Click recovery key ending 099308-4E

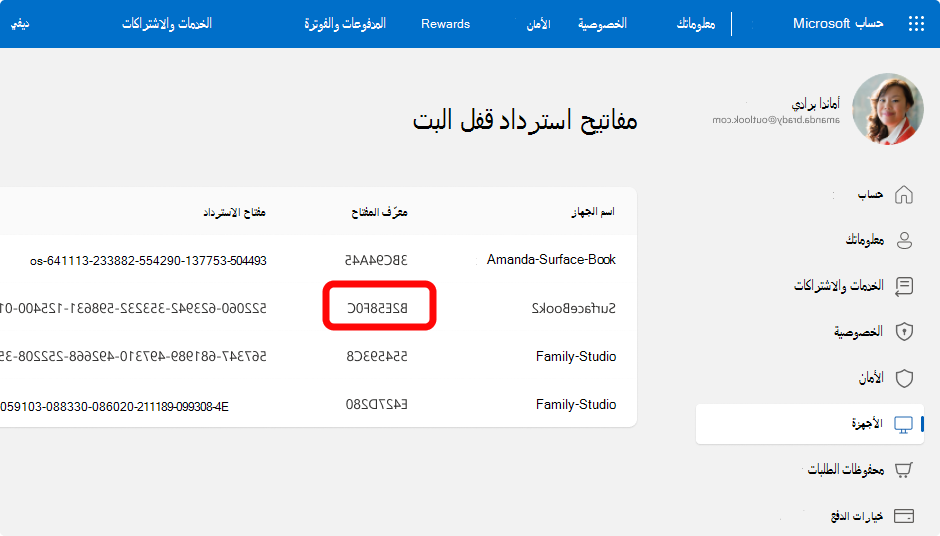point(115,406)
